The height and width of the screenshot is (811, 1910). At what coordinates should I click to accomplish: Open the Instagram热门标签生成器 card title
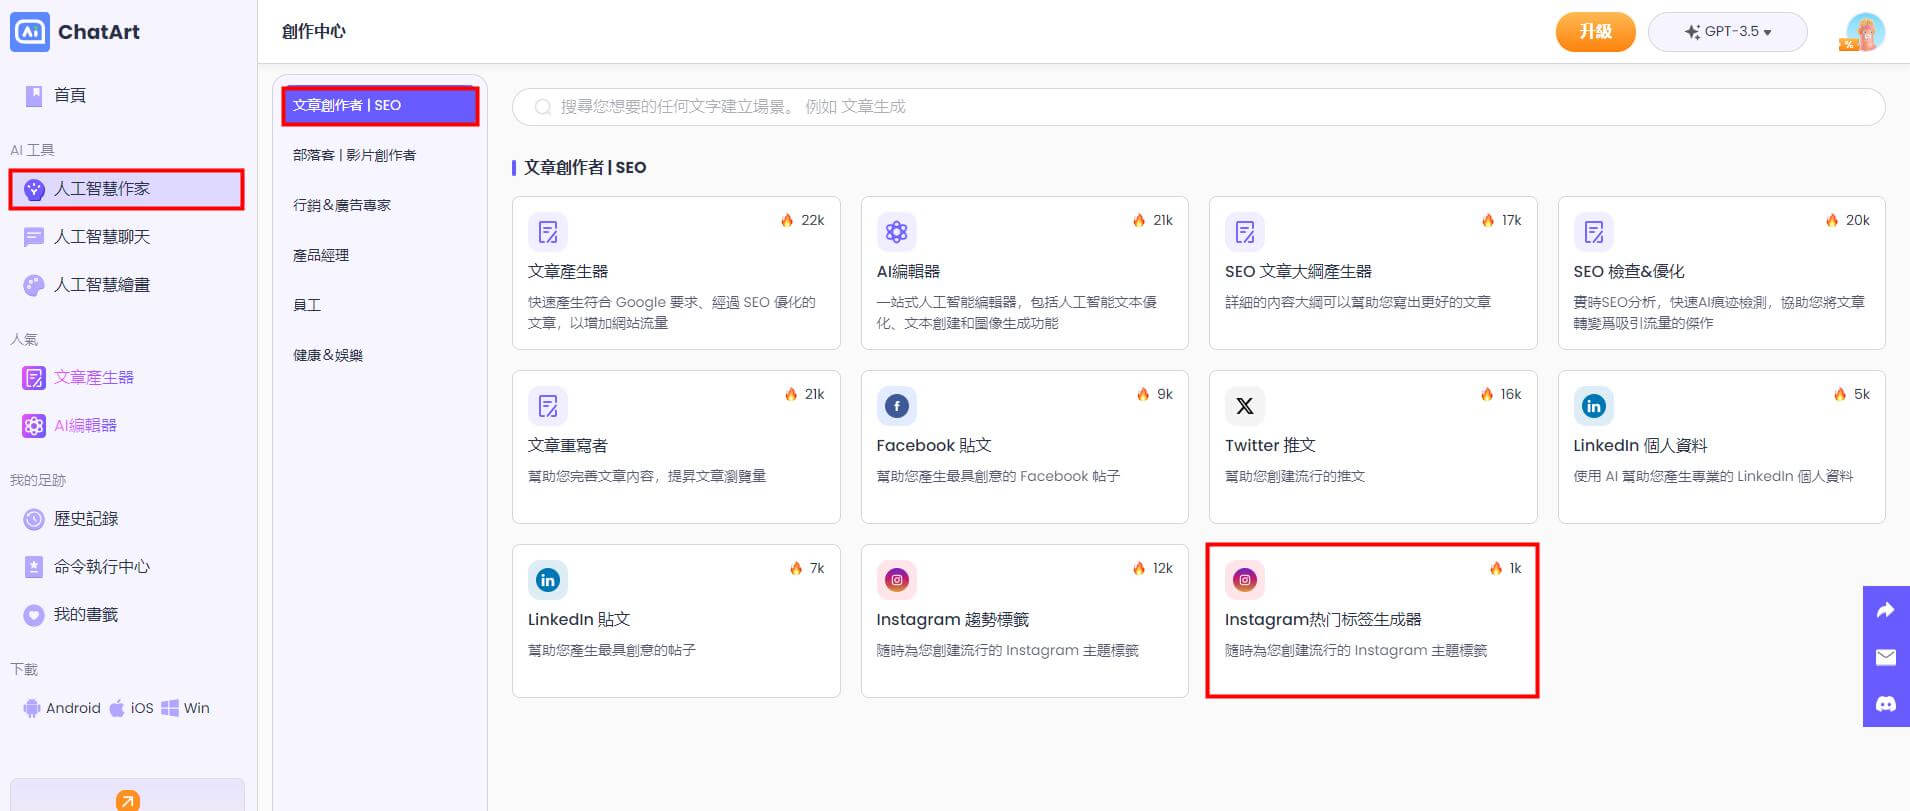[1323, 620]
